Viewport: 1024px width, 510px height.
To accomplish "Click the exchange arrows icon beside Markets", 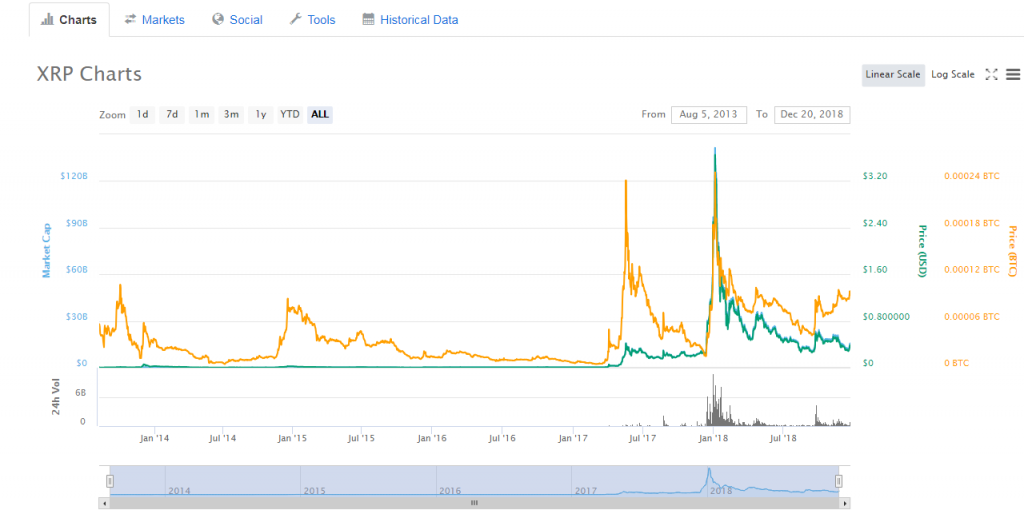I will [130, 20].
